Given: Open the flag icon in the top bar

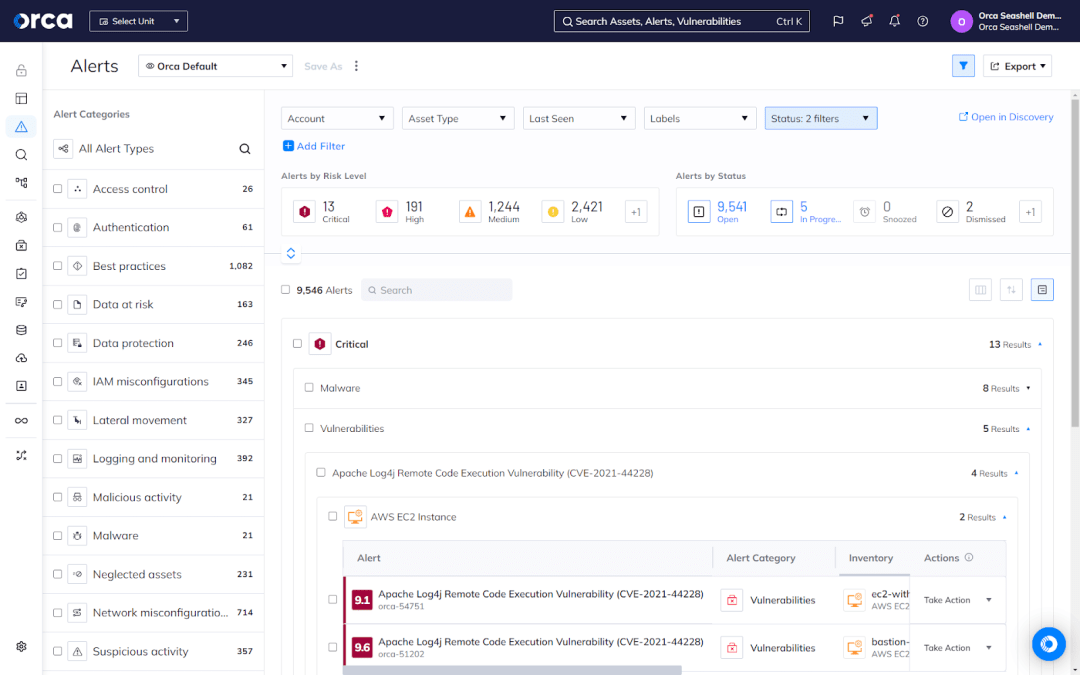Looking at the screenshot, I should [838, 21].
